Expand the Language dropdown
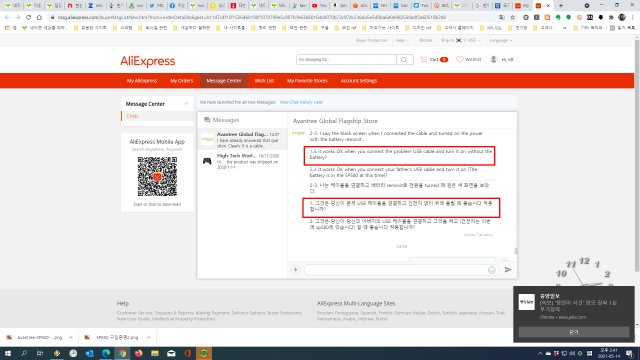This screenshot has width=640, height=360. click(500, 40)
